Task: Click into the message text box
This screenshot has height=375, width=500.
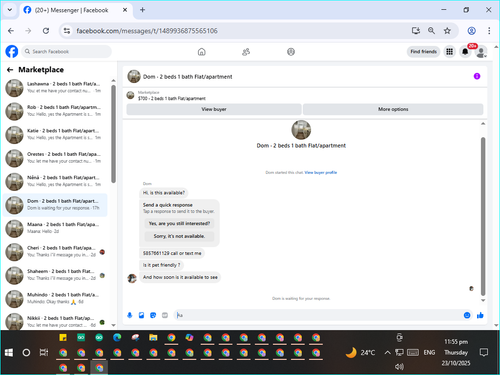Action: (318, 315)
